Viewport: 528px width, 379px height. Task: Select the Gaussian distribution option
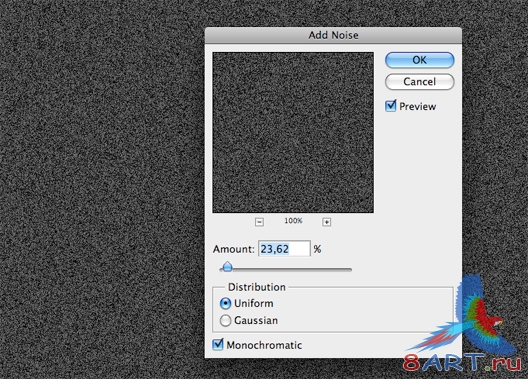pos(225,320)
